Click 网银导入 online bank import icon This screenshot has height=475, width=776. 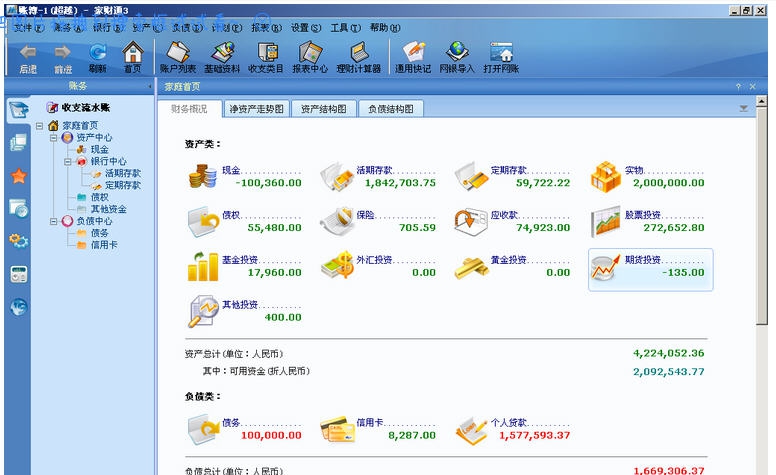tap(457, 51)
